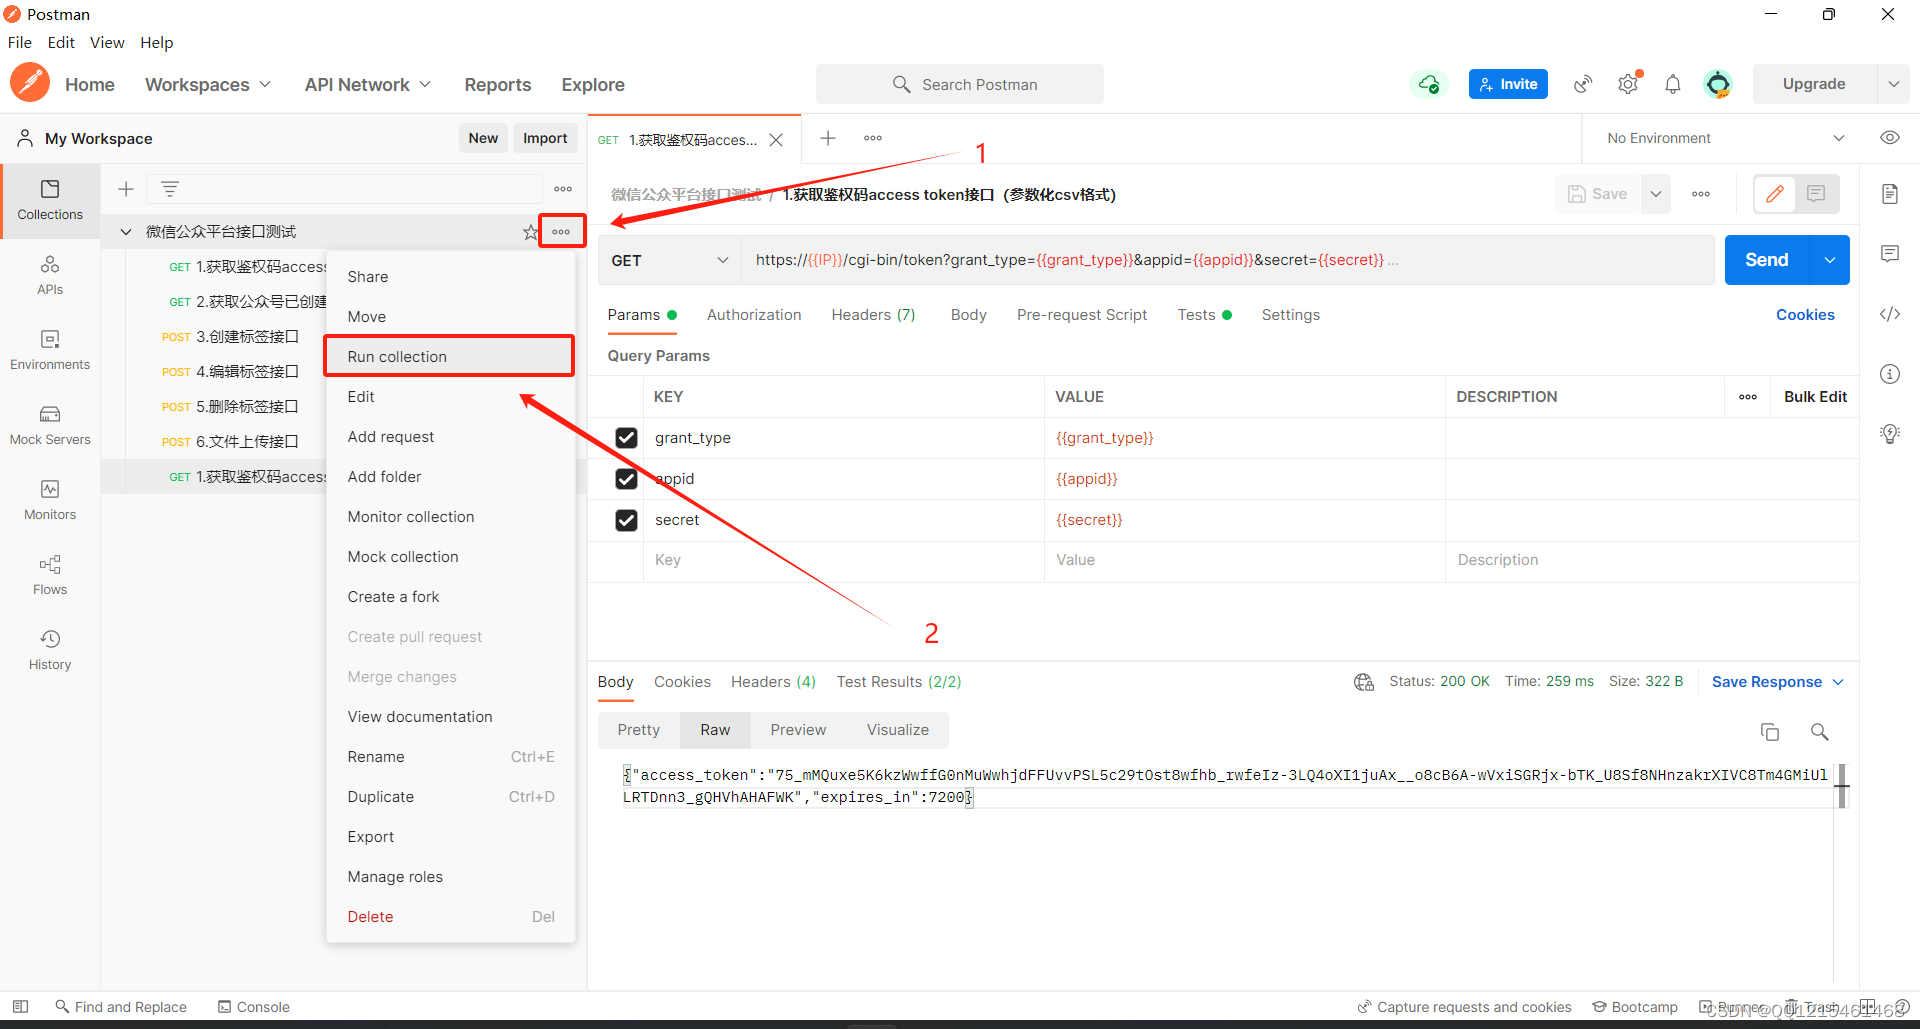Viewport: 1920px width, 1029px height.
Task: Click the Invite button
Action: click(x=1508, y=84)
